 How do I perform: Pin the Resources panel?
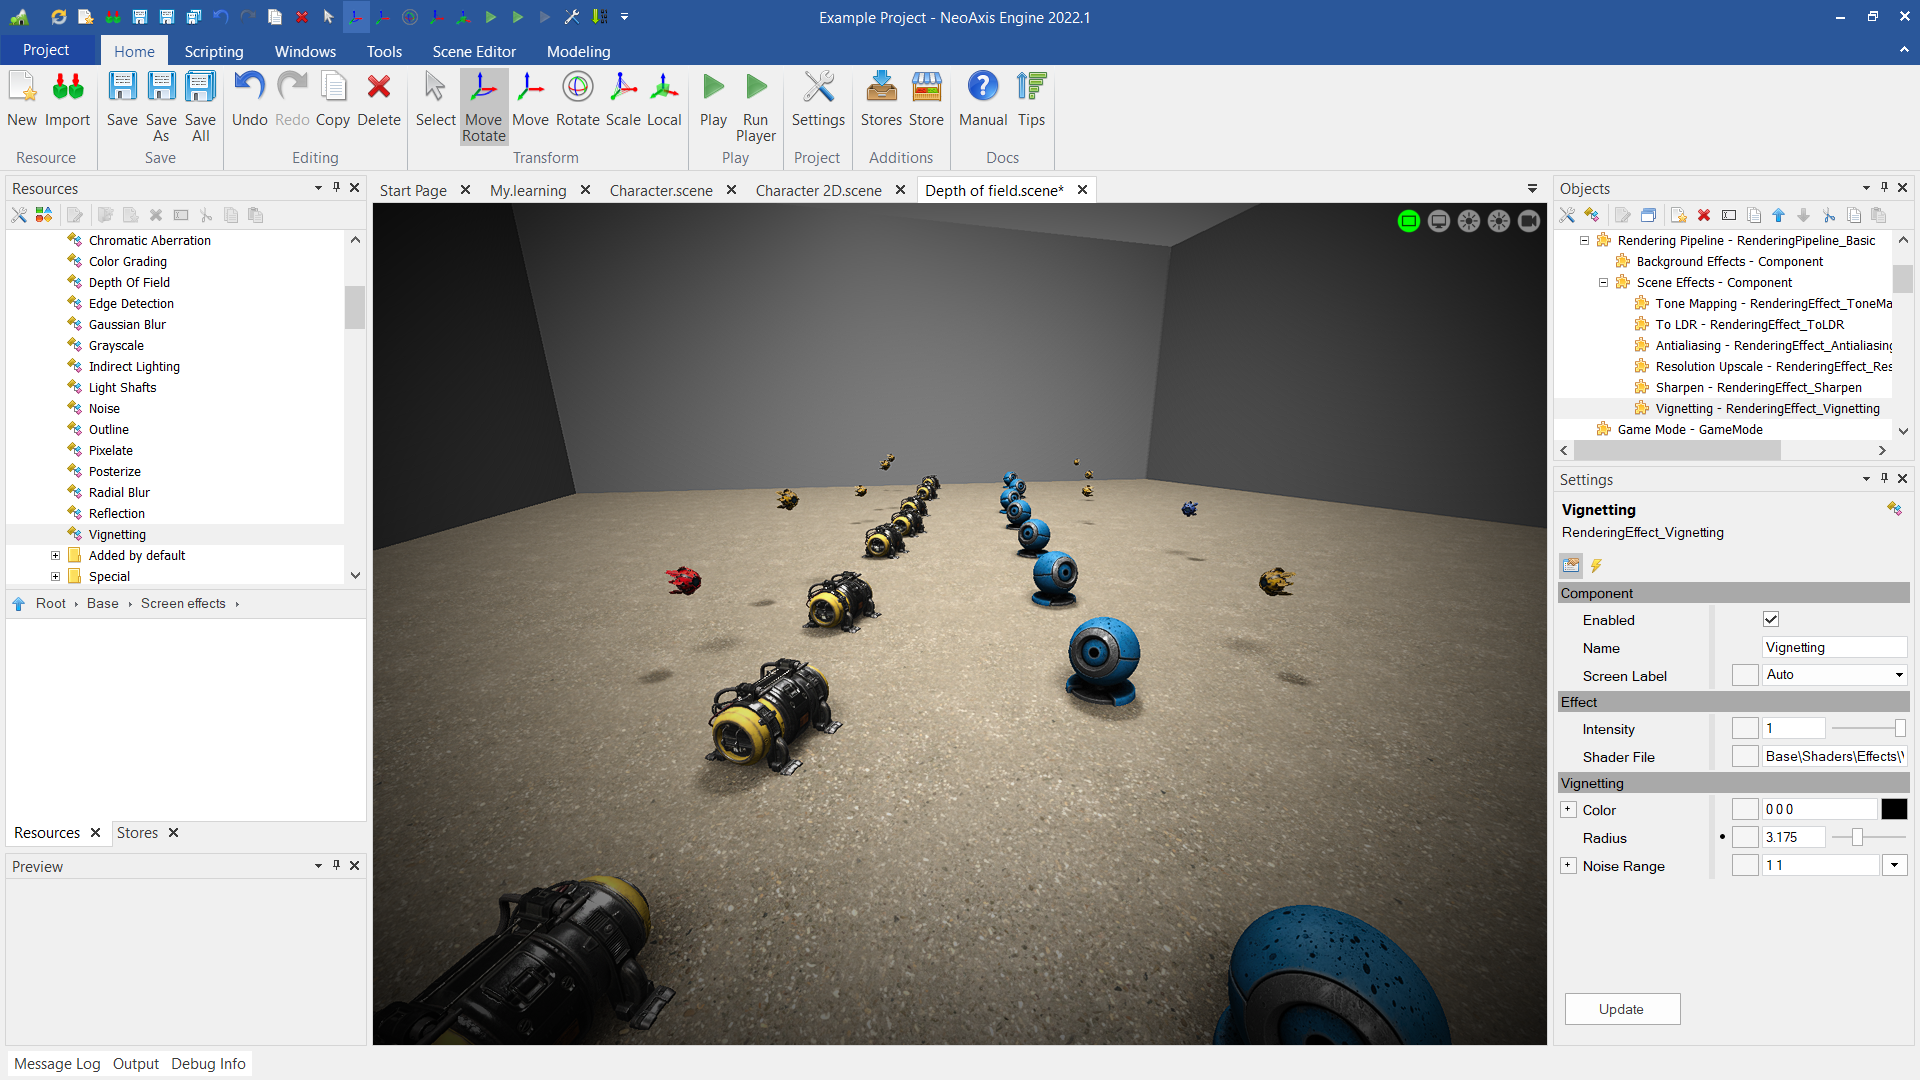[336, 188]
